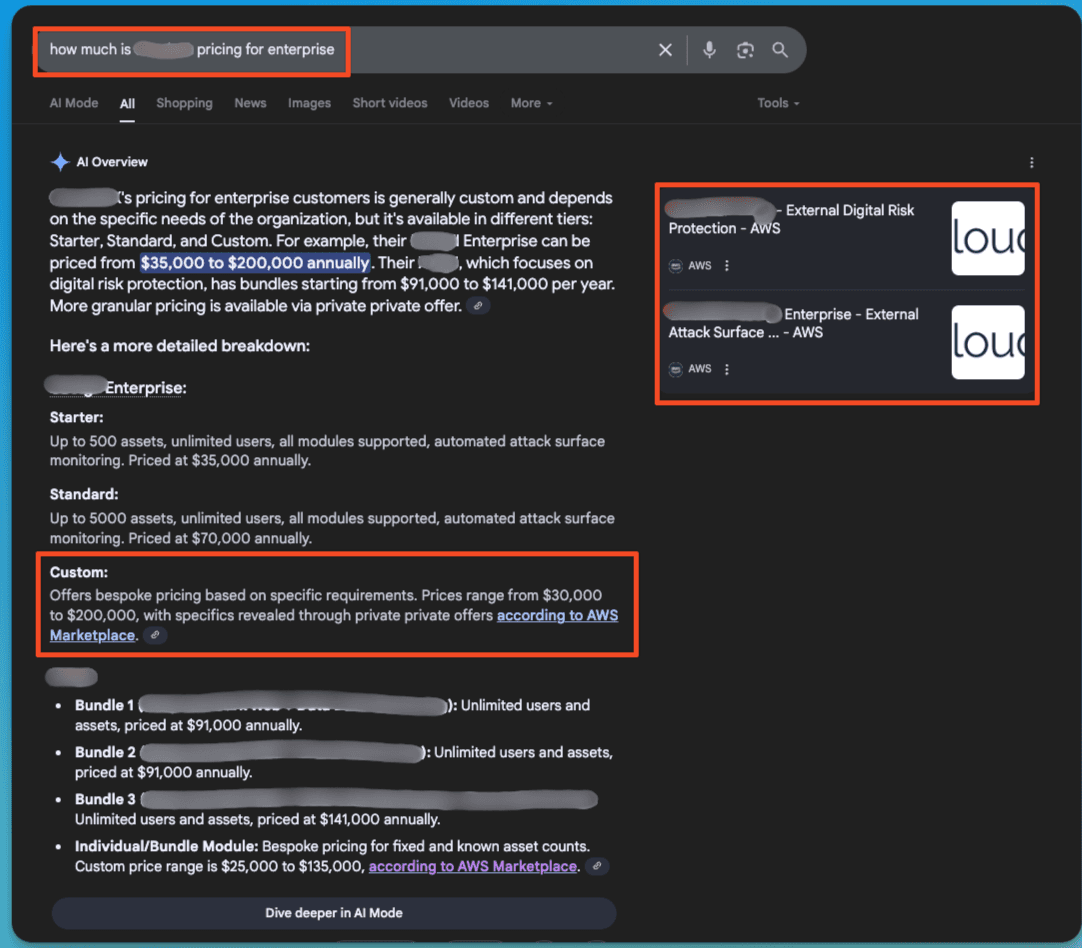
Task: Expand the More dropdown
Action: (x=531, y=103)
